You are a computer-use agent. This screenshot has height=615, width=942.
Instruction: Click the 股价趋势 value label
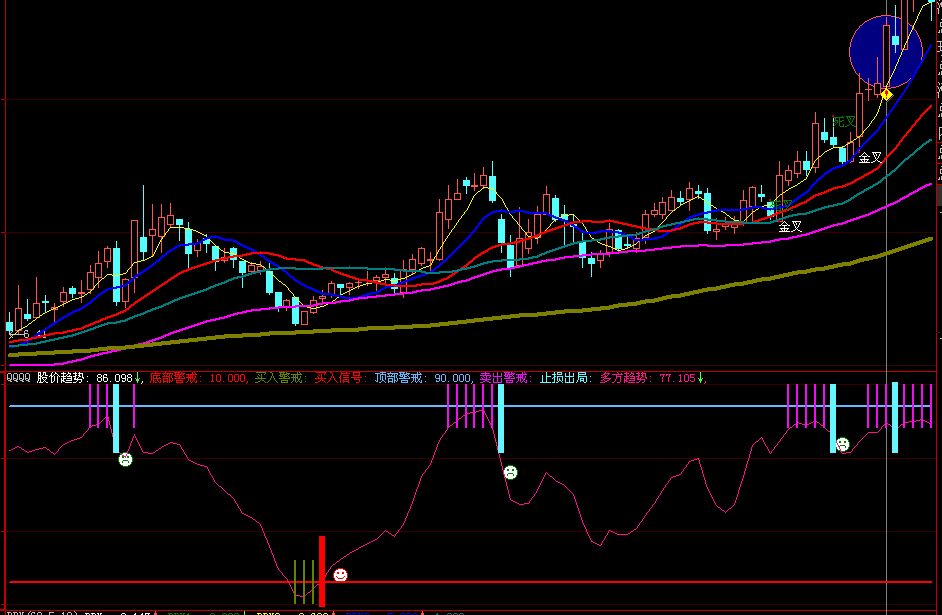pyautogui.click(x=88, y=378)
